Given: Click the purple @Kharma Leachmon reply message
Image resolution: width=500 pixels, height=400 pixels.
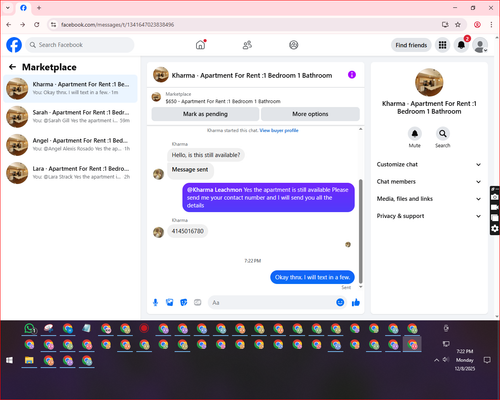Looking at the screenshot, I should (268, 197).
